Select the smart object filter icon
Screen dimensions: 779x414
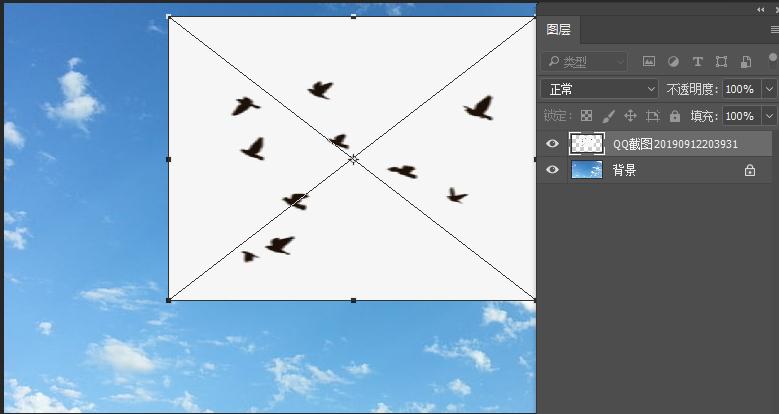[746, 62]
